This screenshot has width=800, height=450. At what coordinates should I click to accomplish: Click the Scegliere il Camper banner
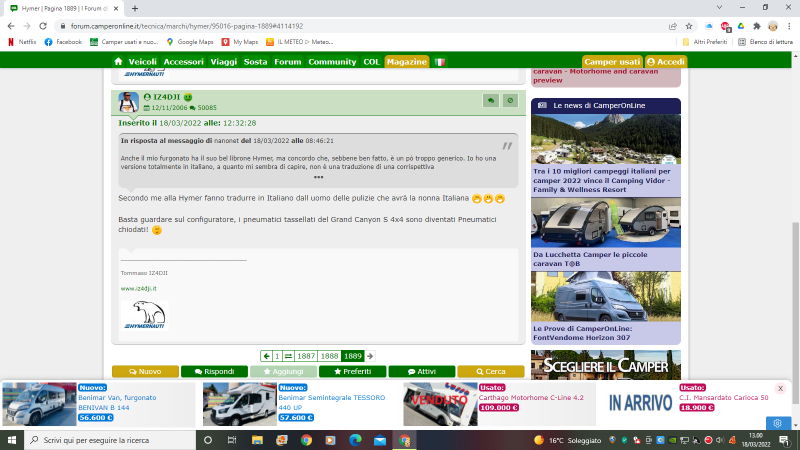tap(606, 365)
